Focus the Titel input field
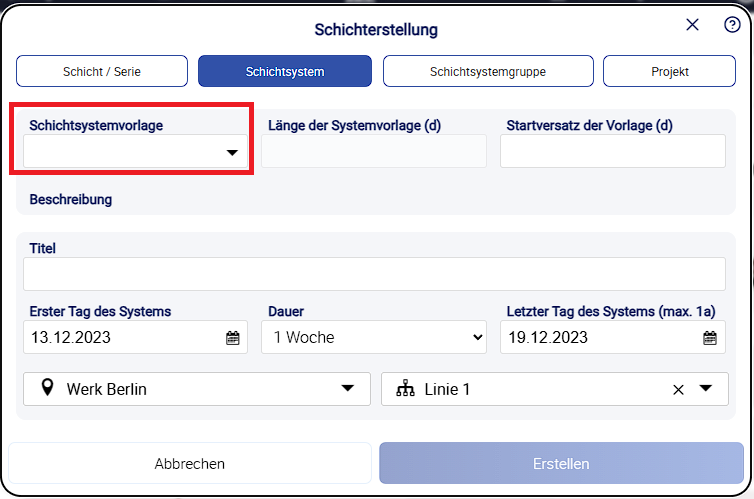The width and height of the screenshot is (754, 499). 374,274
